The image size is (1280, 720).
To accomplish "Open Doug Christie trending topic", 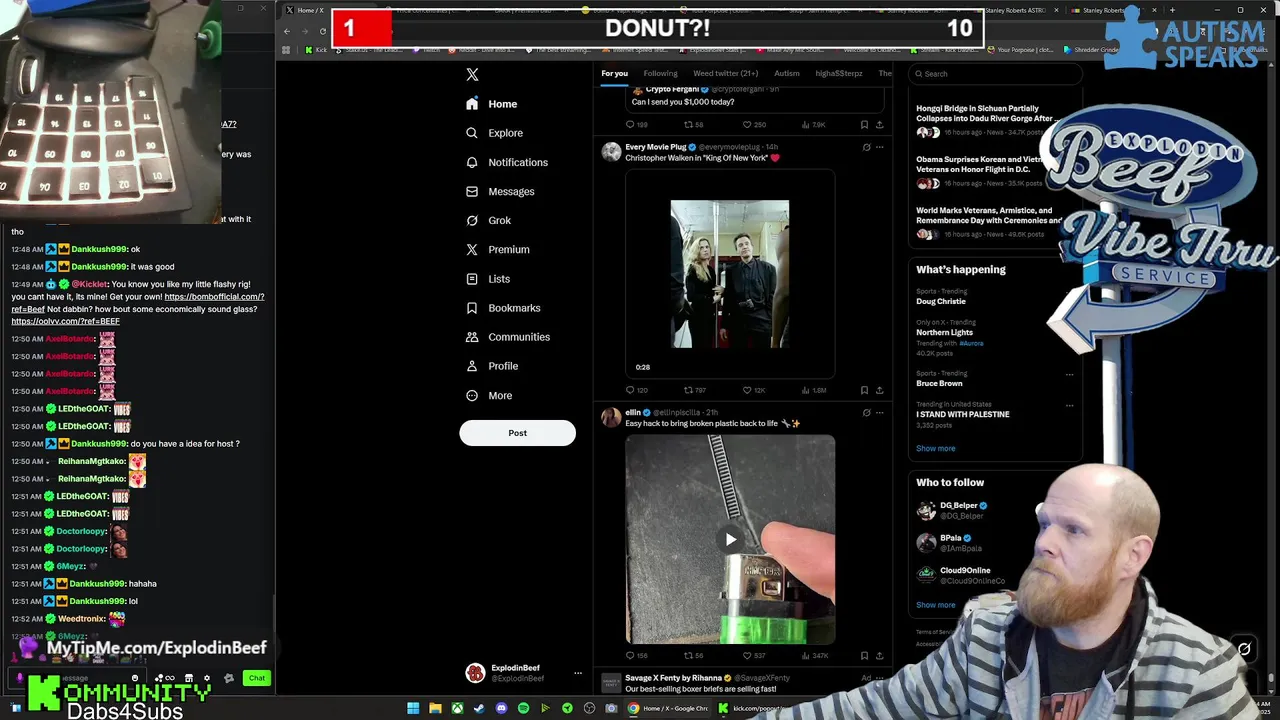I will (940, 301).
